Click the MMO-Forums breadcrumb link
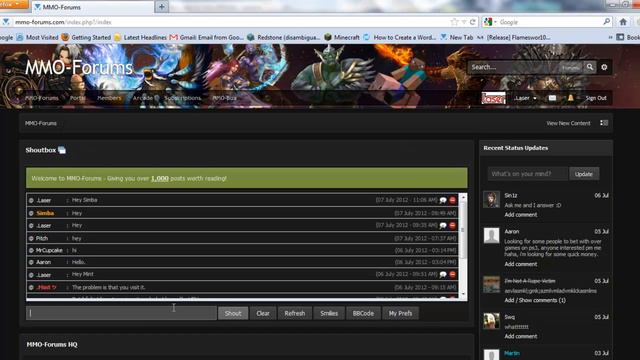 pos(41,123)
